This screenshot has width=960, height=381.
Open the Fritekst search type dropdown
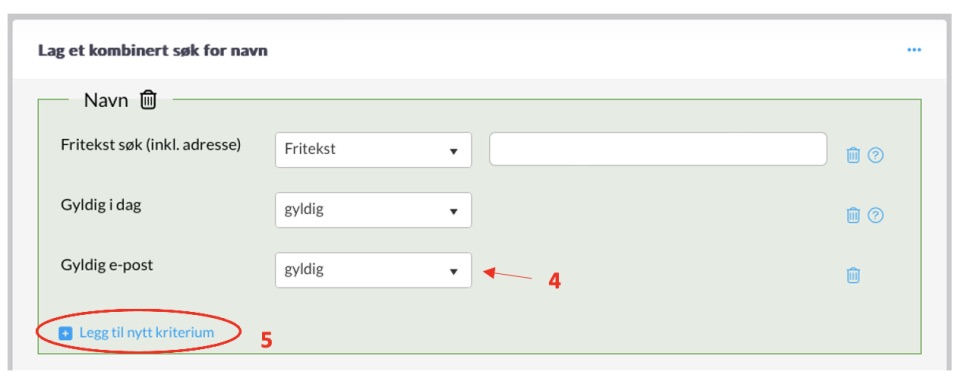click(373, 149)
